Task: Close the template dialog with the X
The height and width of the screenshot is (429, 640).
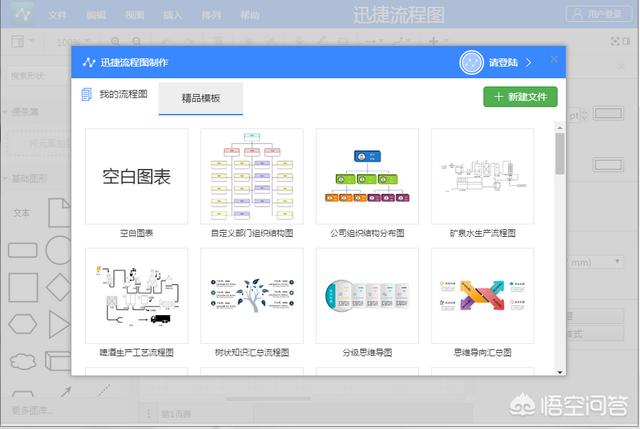Action: point(554,61)
